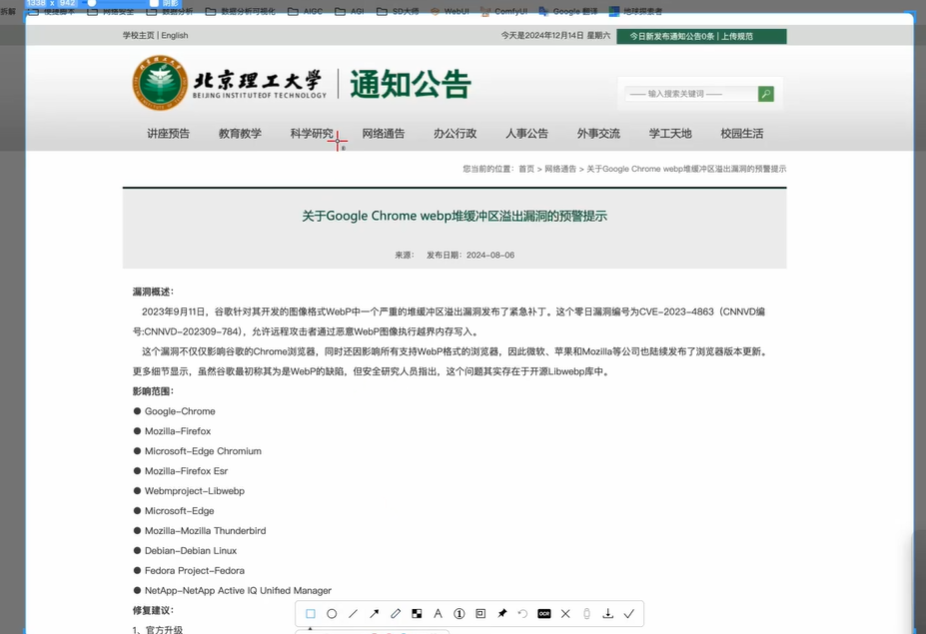The height and width of the screenshot is (634, 926).
Task: Pin the screenshot to screen
Action: coord(502,614)
